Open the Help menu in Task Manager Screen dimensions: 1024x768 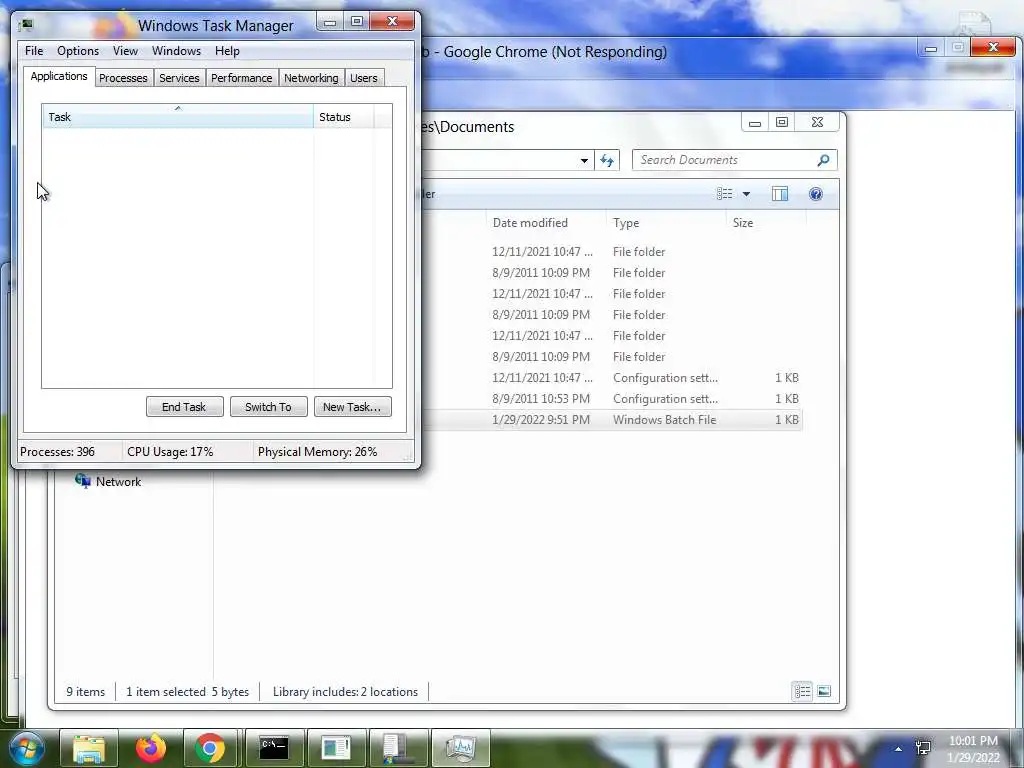pos(227,51)
